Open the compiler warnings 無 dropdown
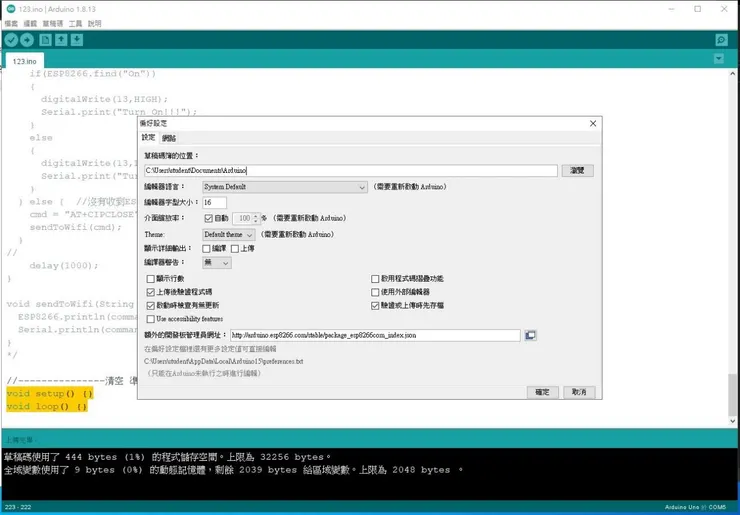Image resolution: width=740 pixels, height=515 pixels. pos(217,263)
